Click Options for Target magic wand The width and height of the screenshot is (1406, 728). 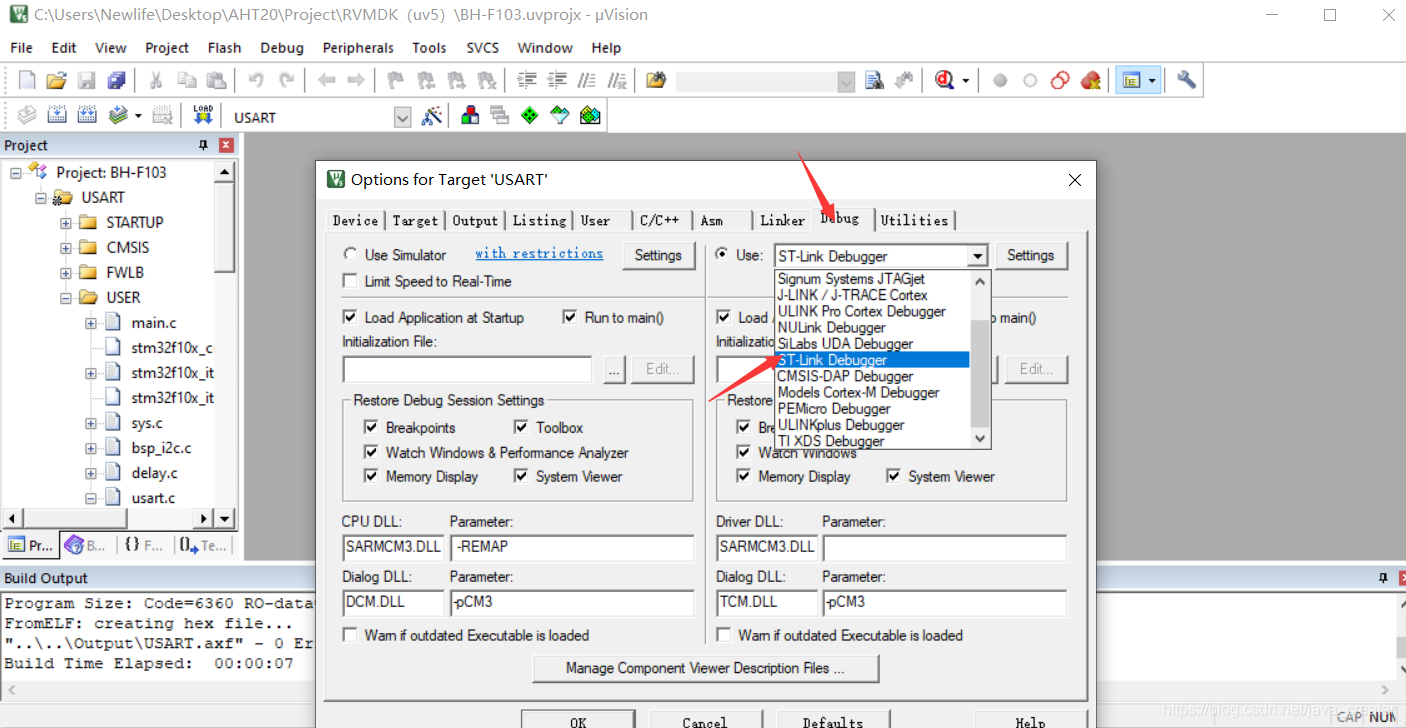[x=432, y=116]
